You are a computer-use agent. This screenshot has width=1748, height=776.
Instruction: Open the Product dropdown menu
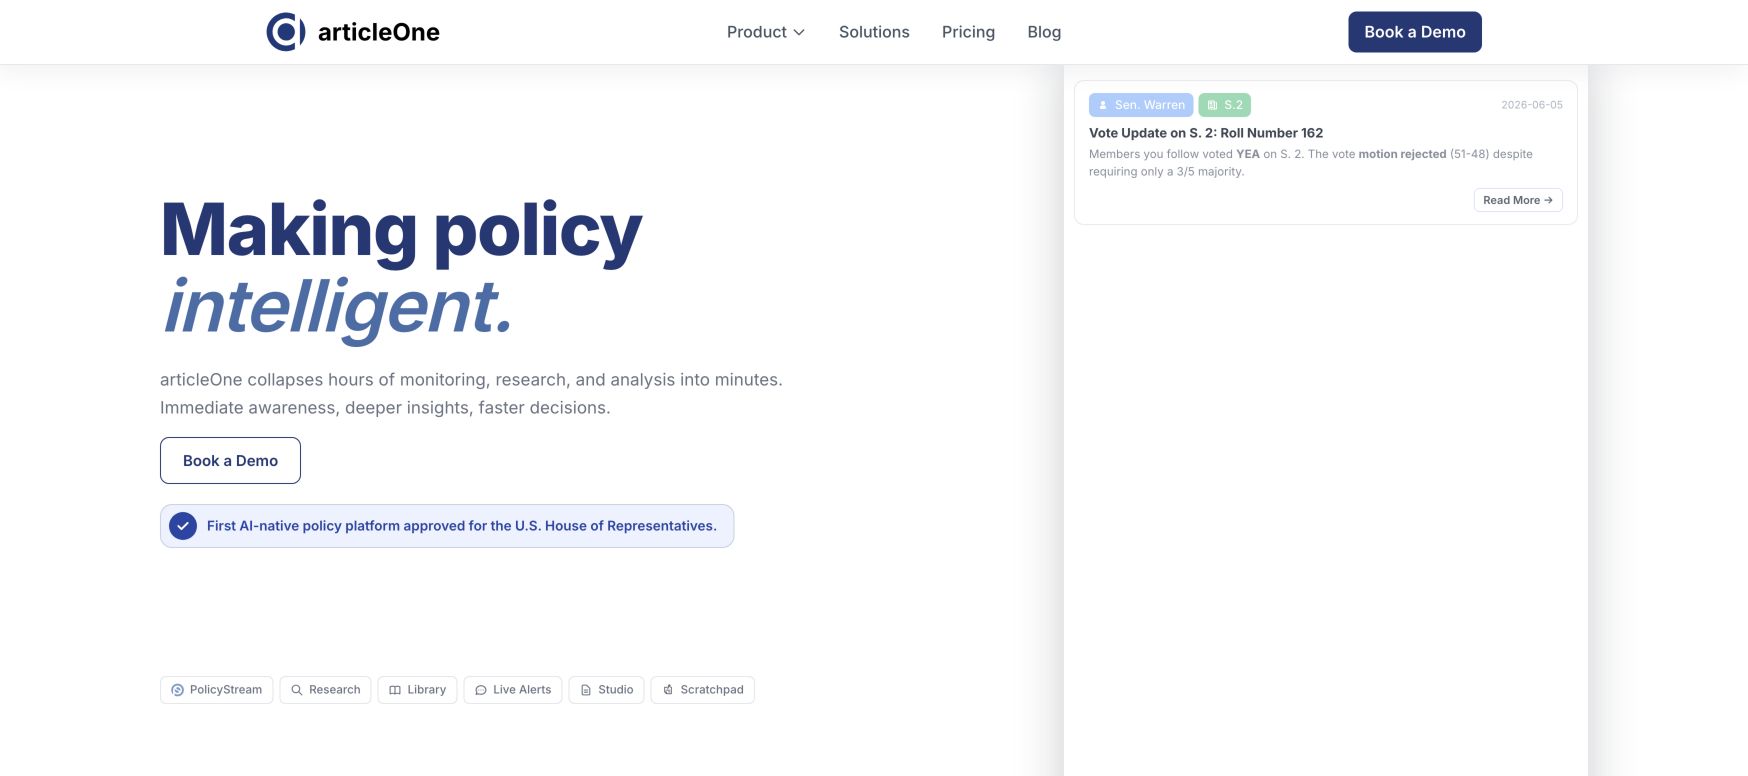click(766, 32)
